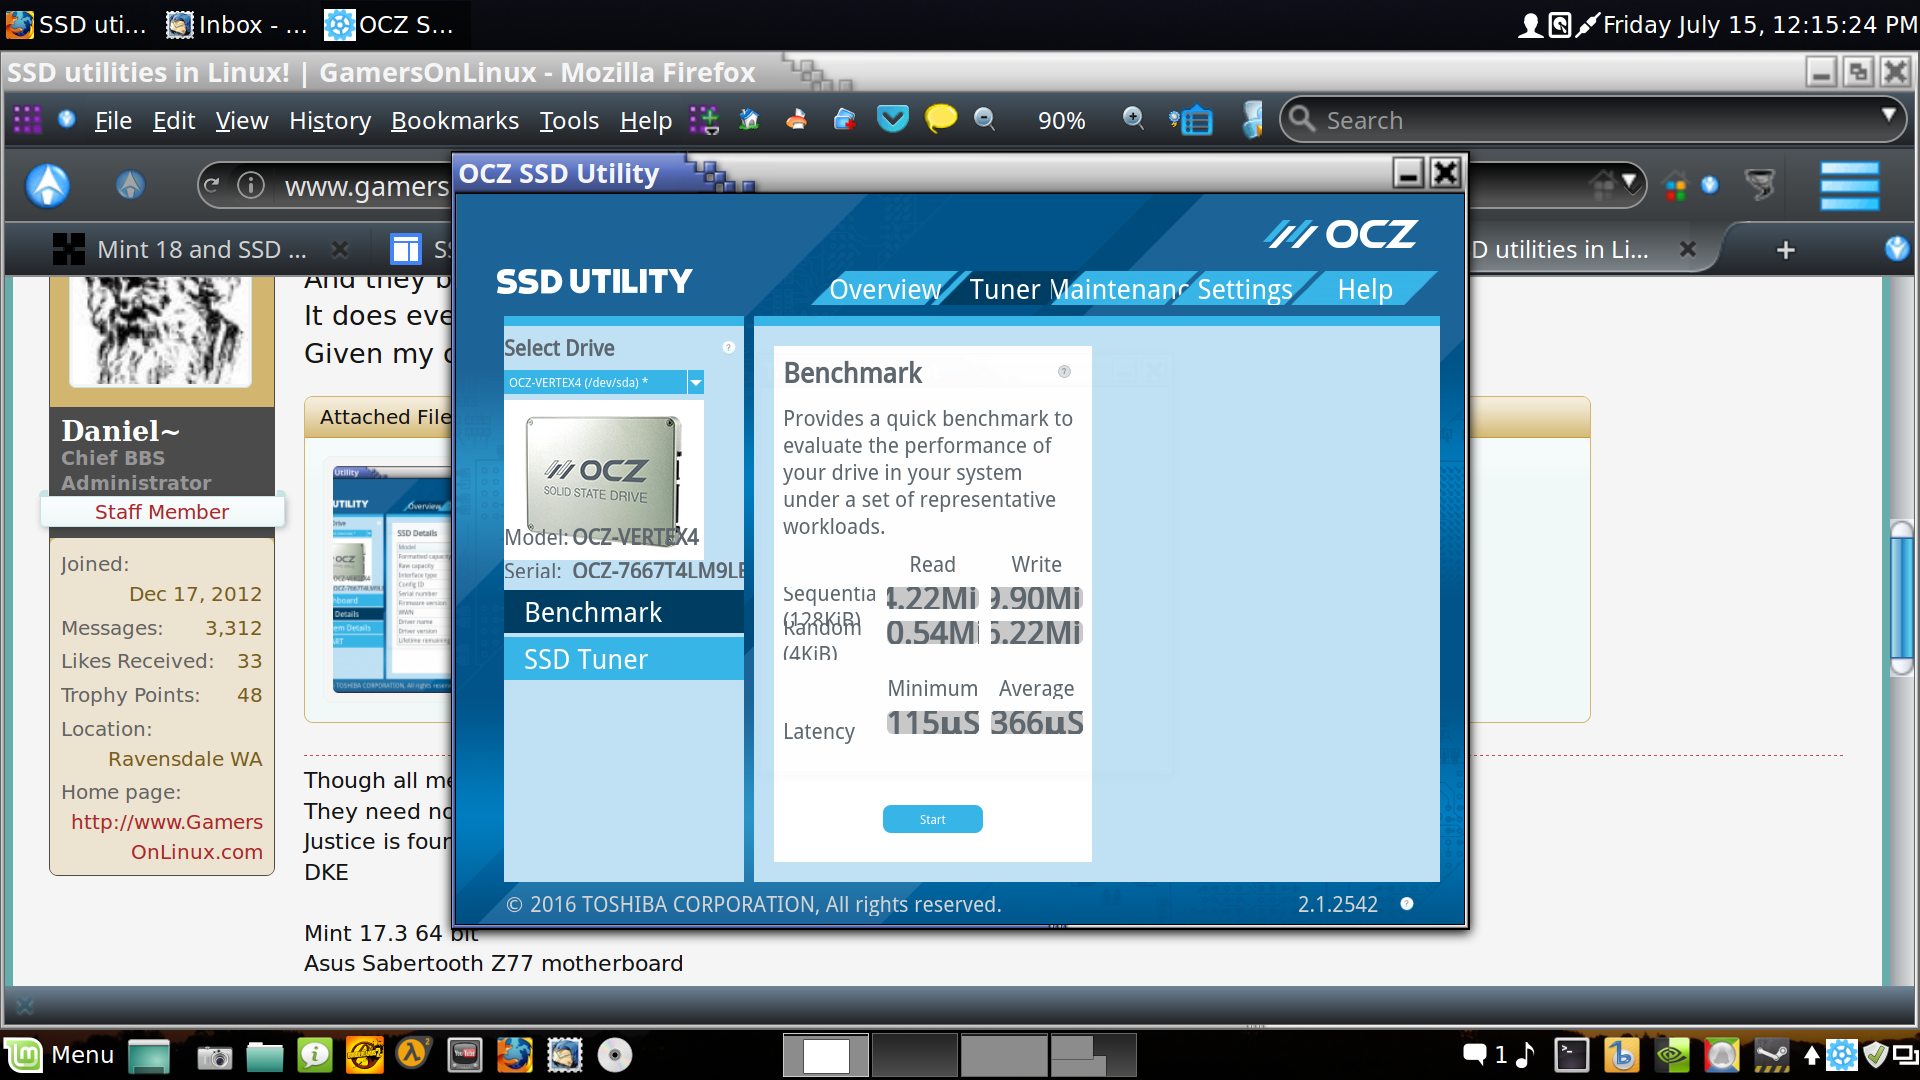This screenshot has width=1920, height=1080.
Task: Open URL bar history dropdown arrow
Action: [x=1631, y=183]
